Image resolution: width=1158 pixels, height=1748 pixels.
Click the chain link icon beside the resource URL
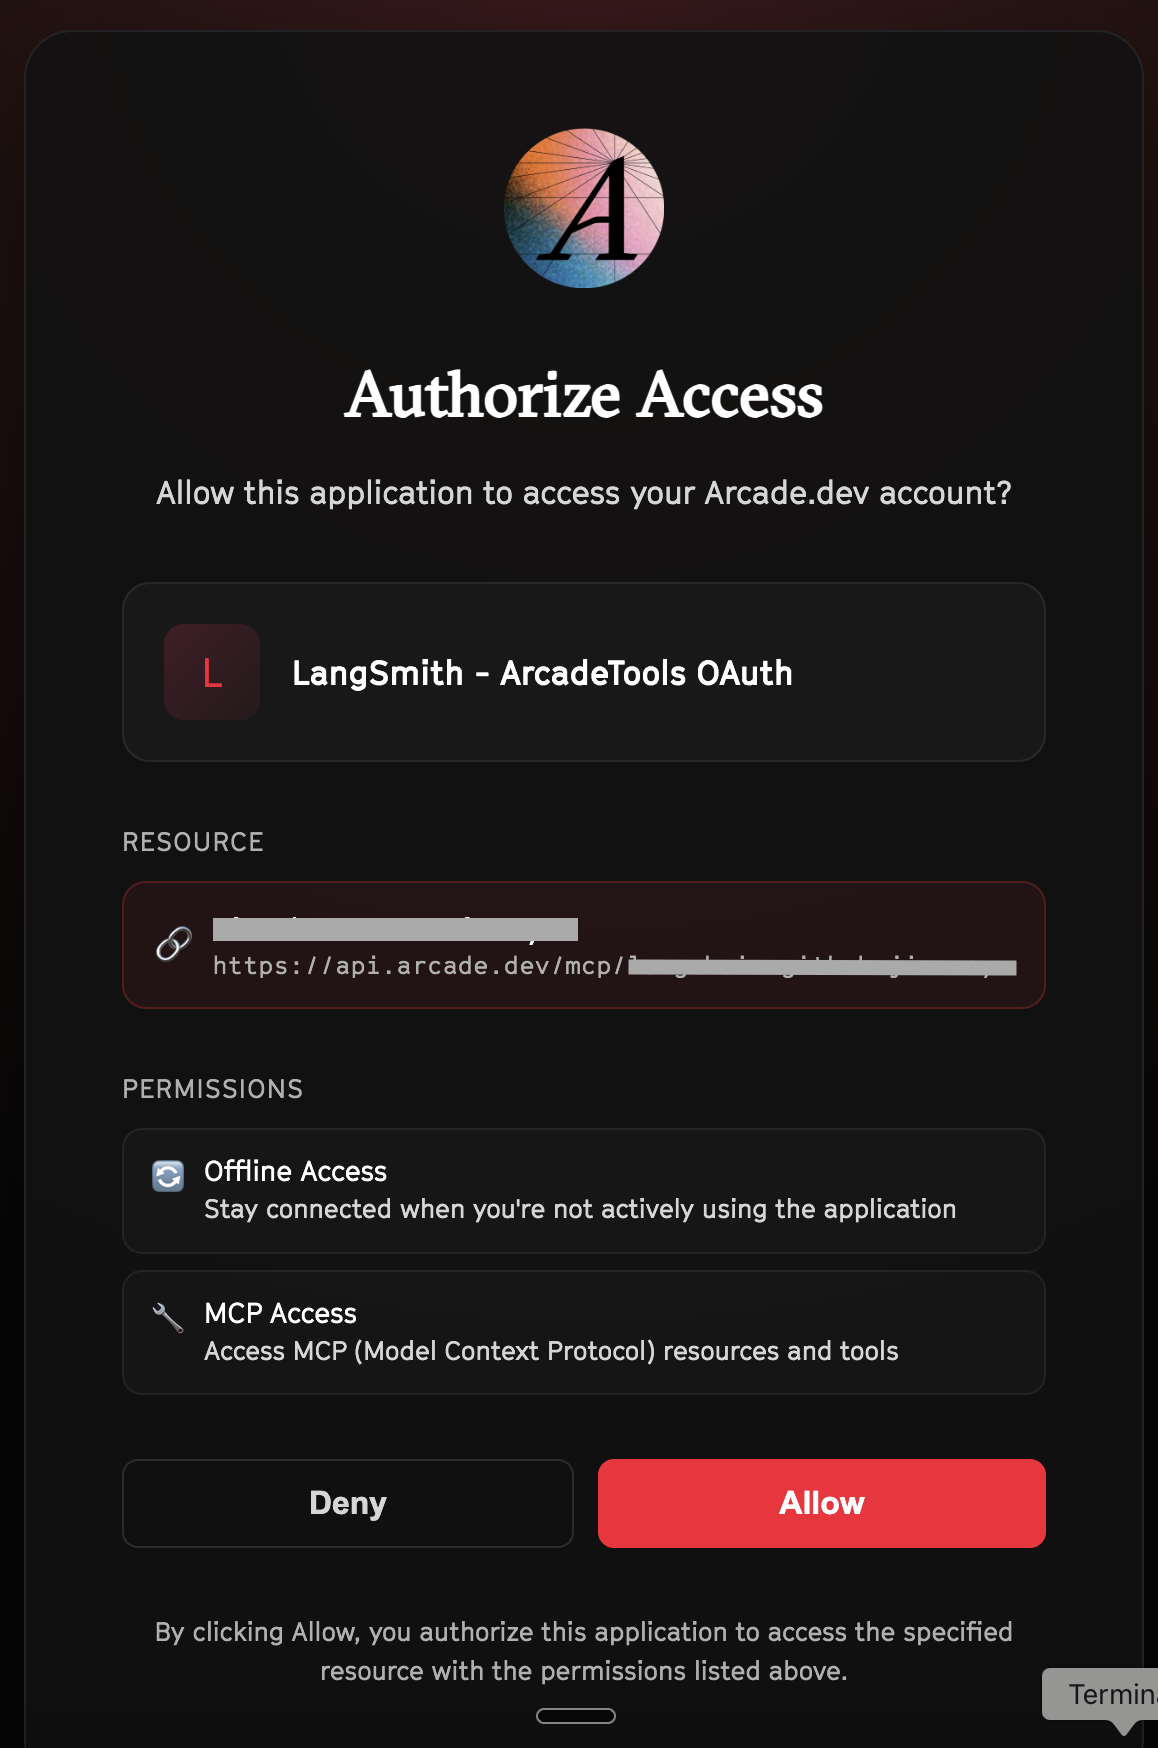(173, 944)
